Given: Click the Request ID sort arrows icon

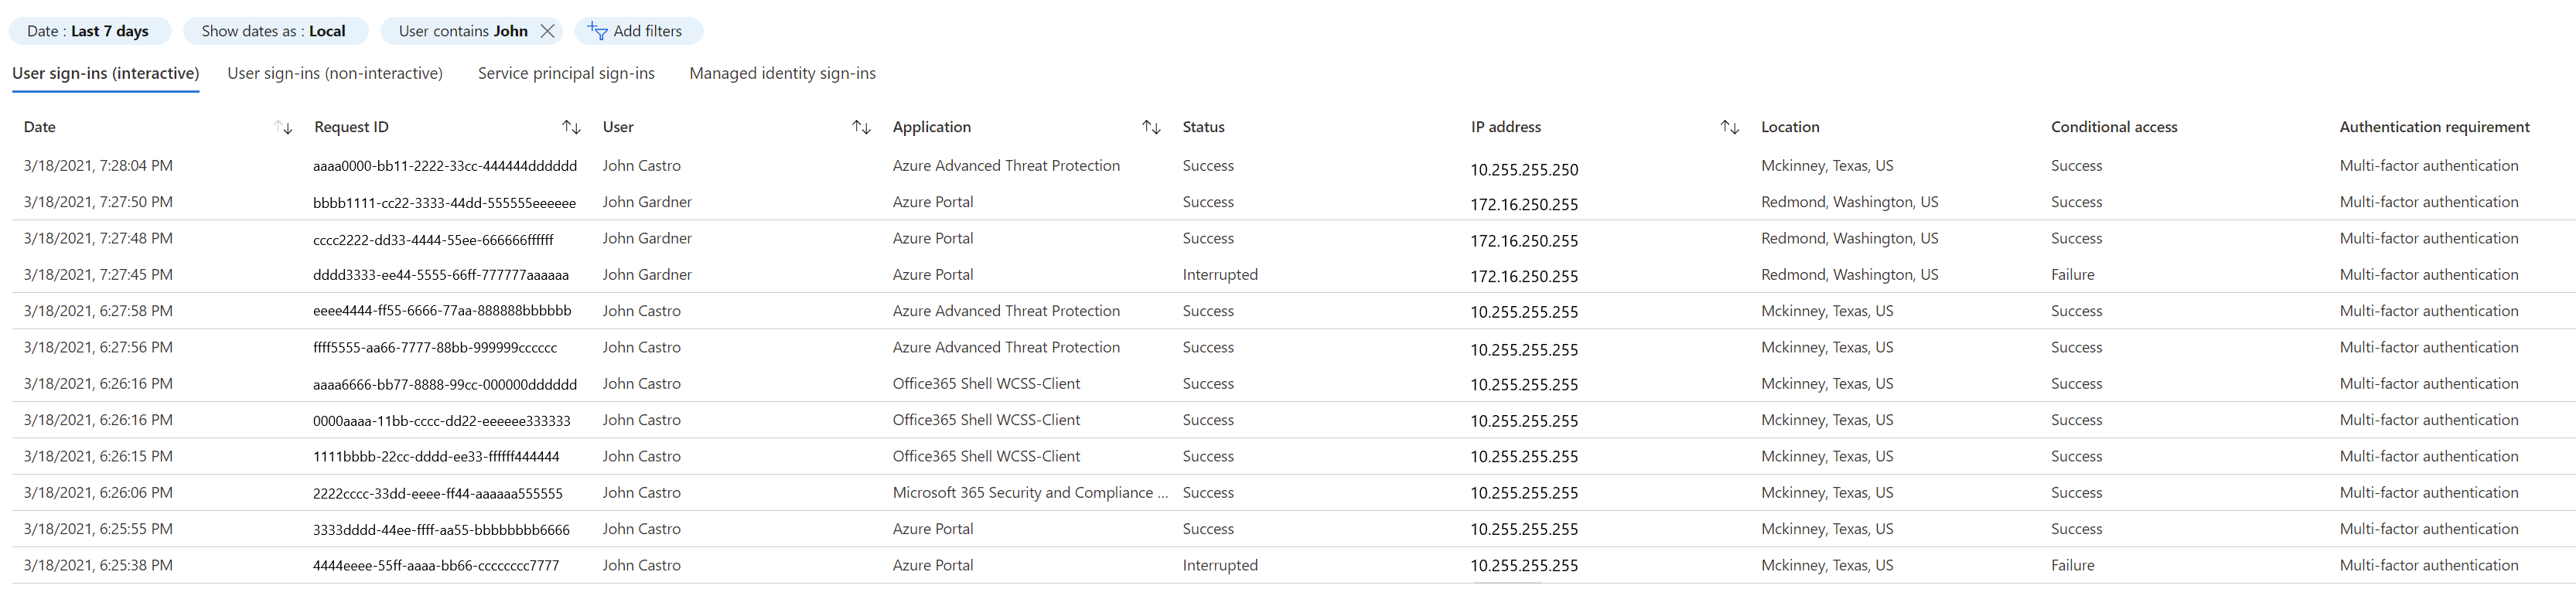Looking at the screenshot, I should pyautogui.click(x=571, y=128).
